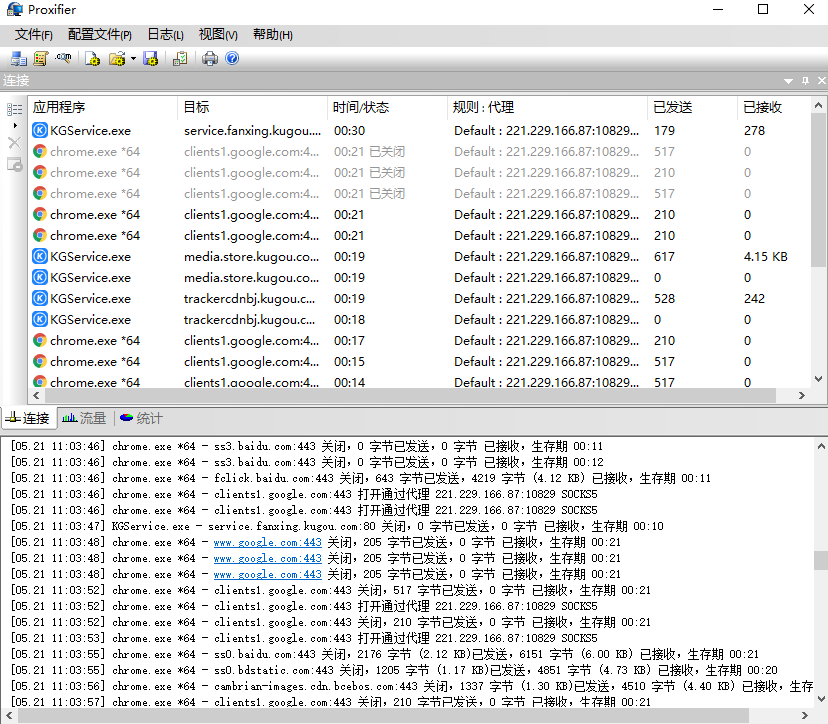Switch to the 连接 tab

[x=30, y=419]
